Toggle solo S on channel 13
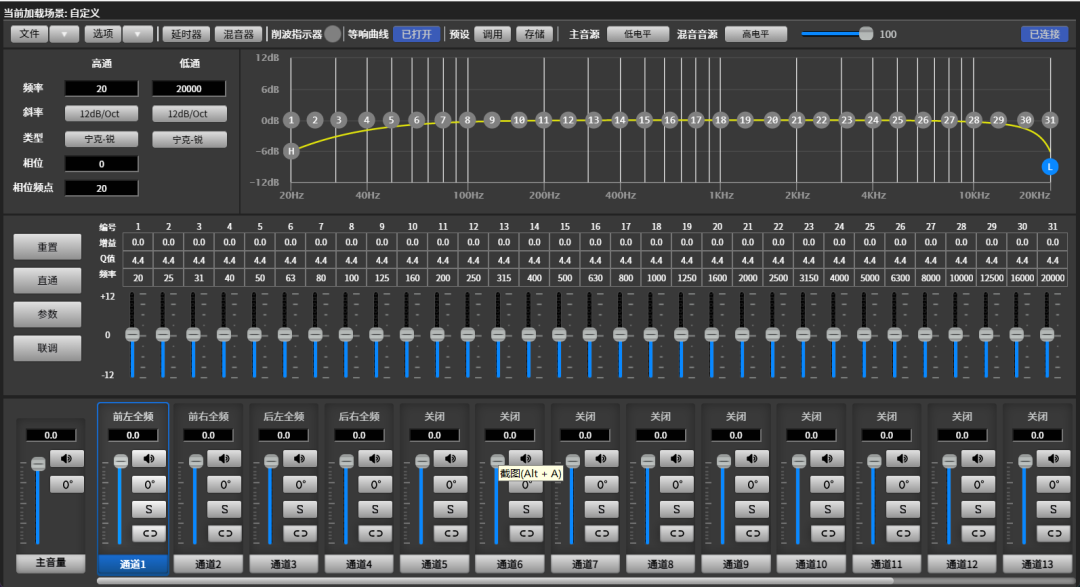The image size is (1080, 587). click(1053, 509)
